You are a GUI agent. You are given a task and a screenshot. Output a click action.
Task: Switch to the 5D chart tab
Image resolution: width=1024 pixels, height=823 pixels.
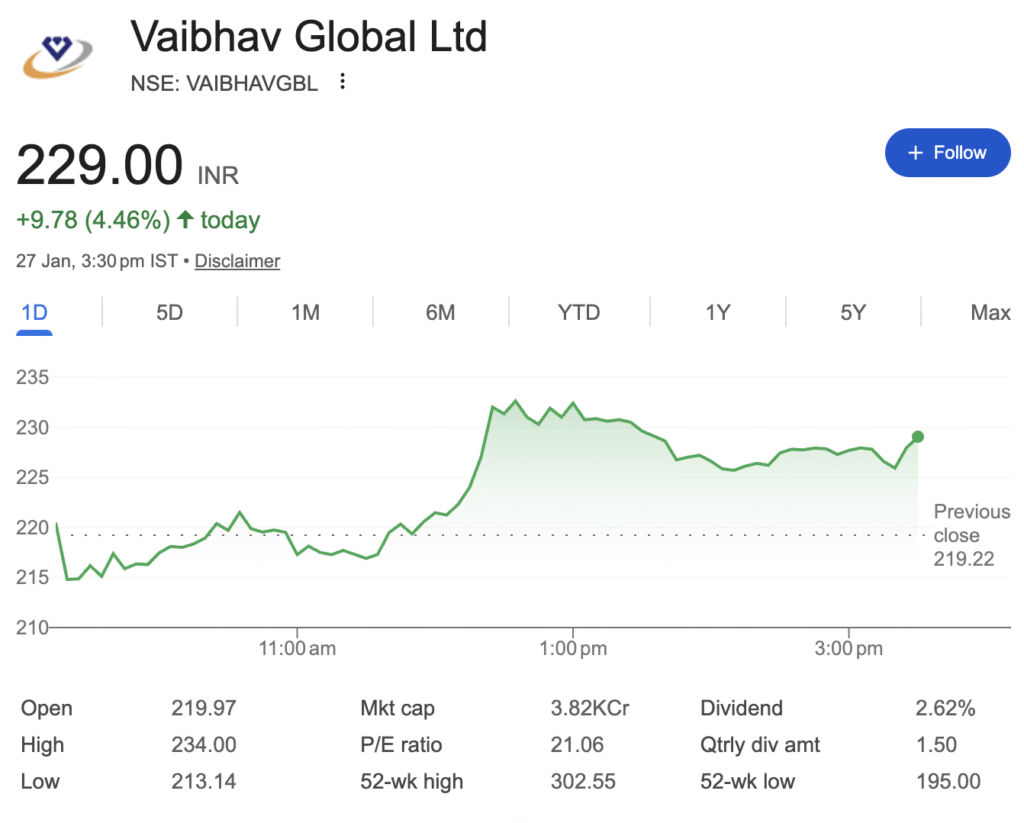pyautogui.click(x=169, y=313)
